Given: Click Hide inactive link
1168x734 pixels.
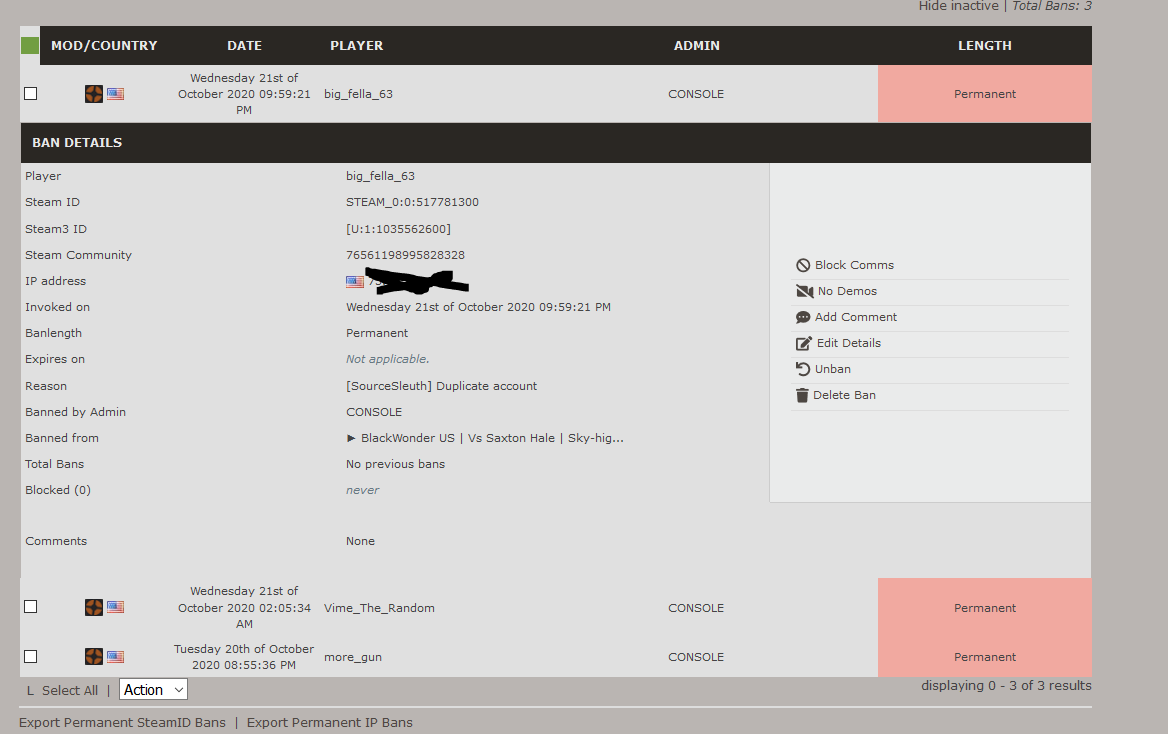Looking at the screenshot, I should [x=958, y=6].
